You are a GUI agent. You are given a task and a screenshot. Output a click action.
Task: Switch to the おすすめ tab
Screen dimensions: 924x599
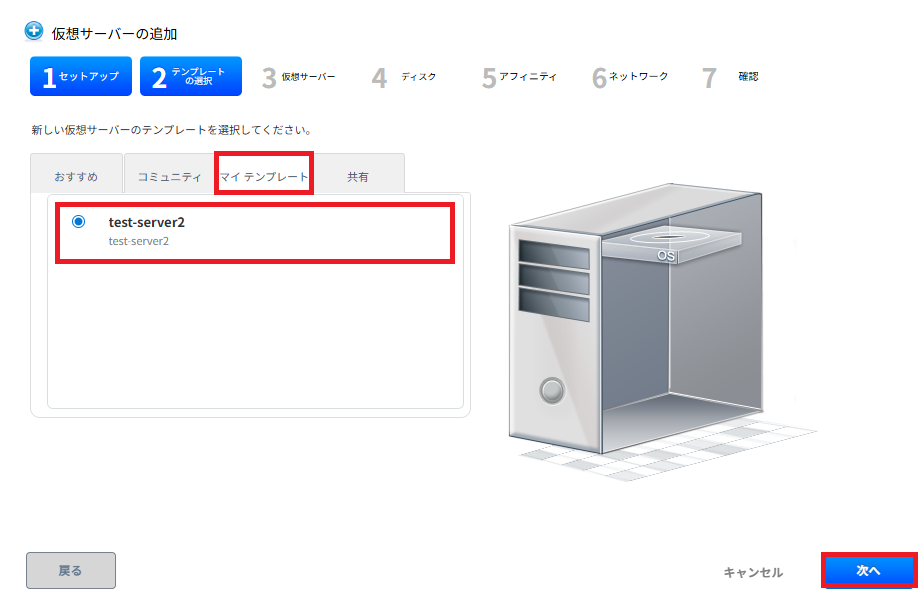76,174
